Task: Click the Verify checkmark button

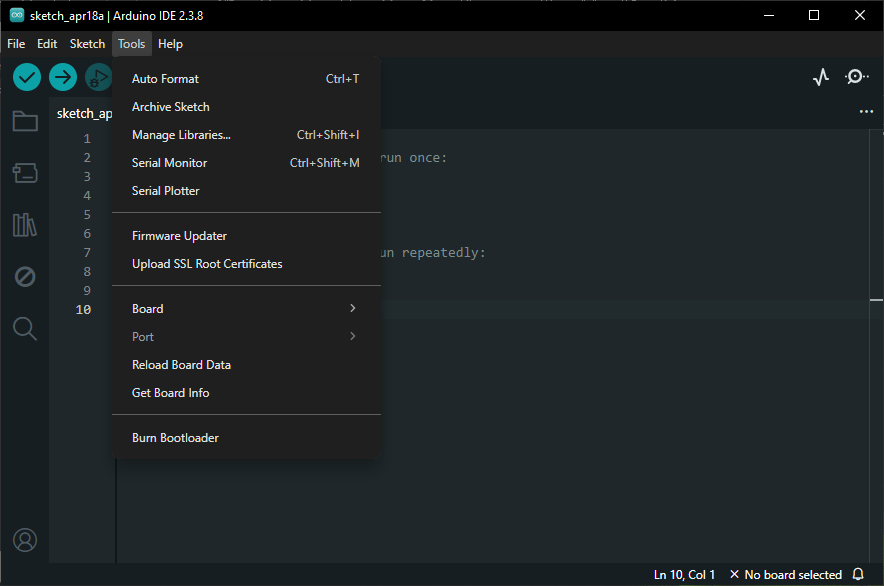Action: pyautogui.click(x=27, y=77)
